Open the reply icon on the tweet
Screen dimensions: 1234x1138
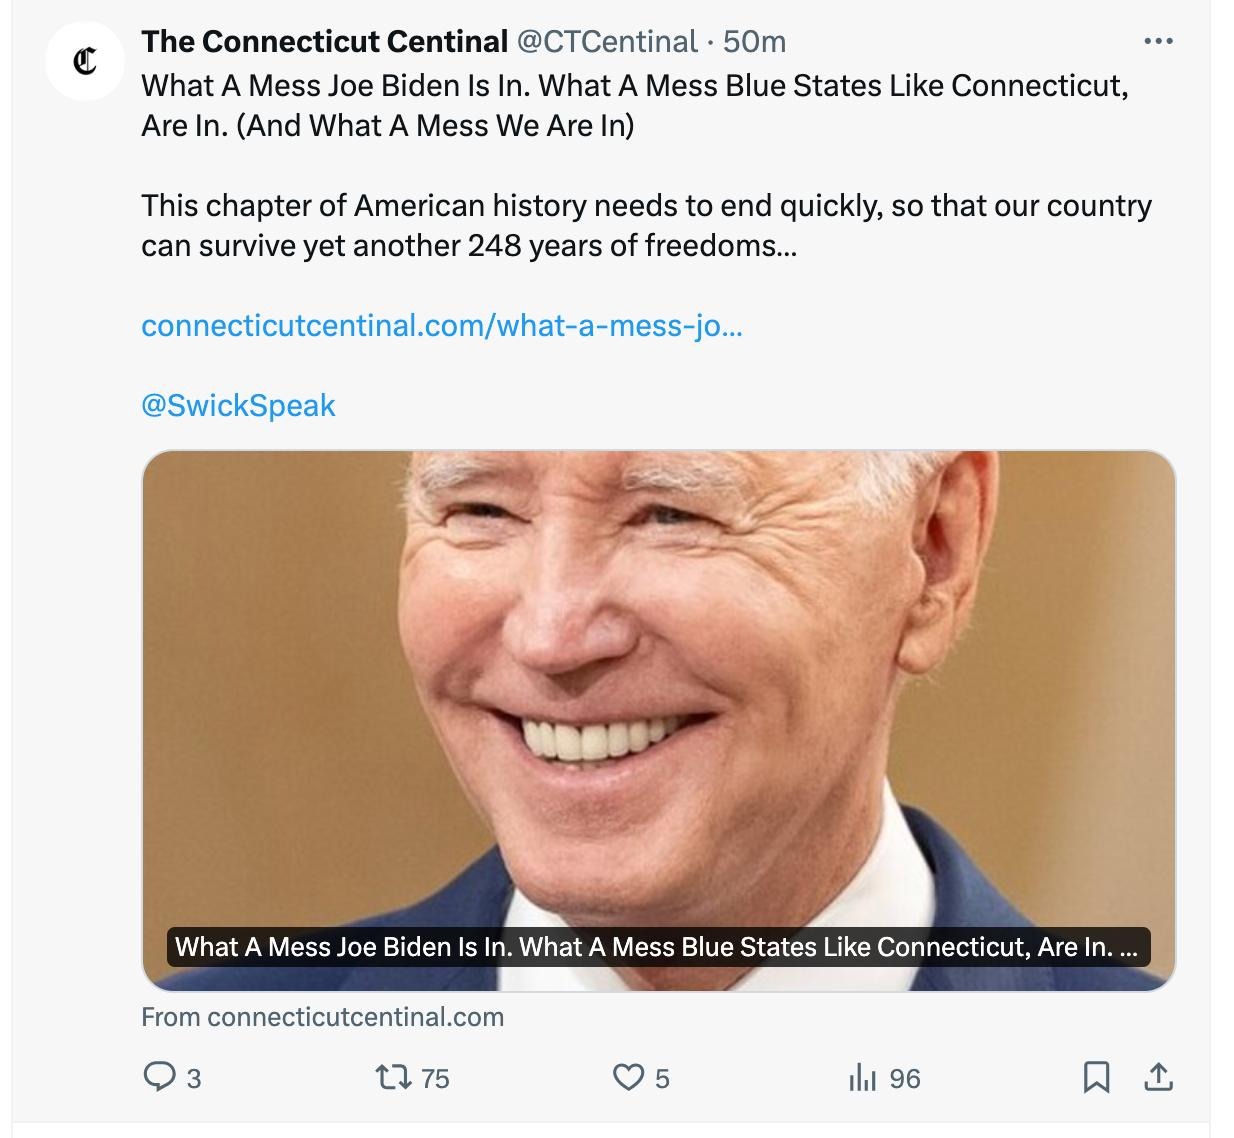(159, 1077)
